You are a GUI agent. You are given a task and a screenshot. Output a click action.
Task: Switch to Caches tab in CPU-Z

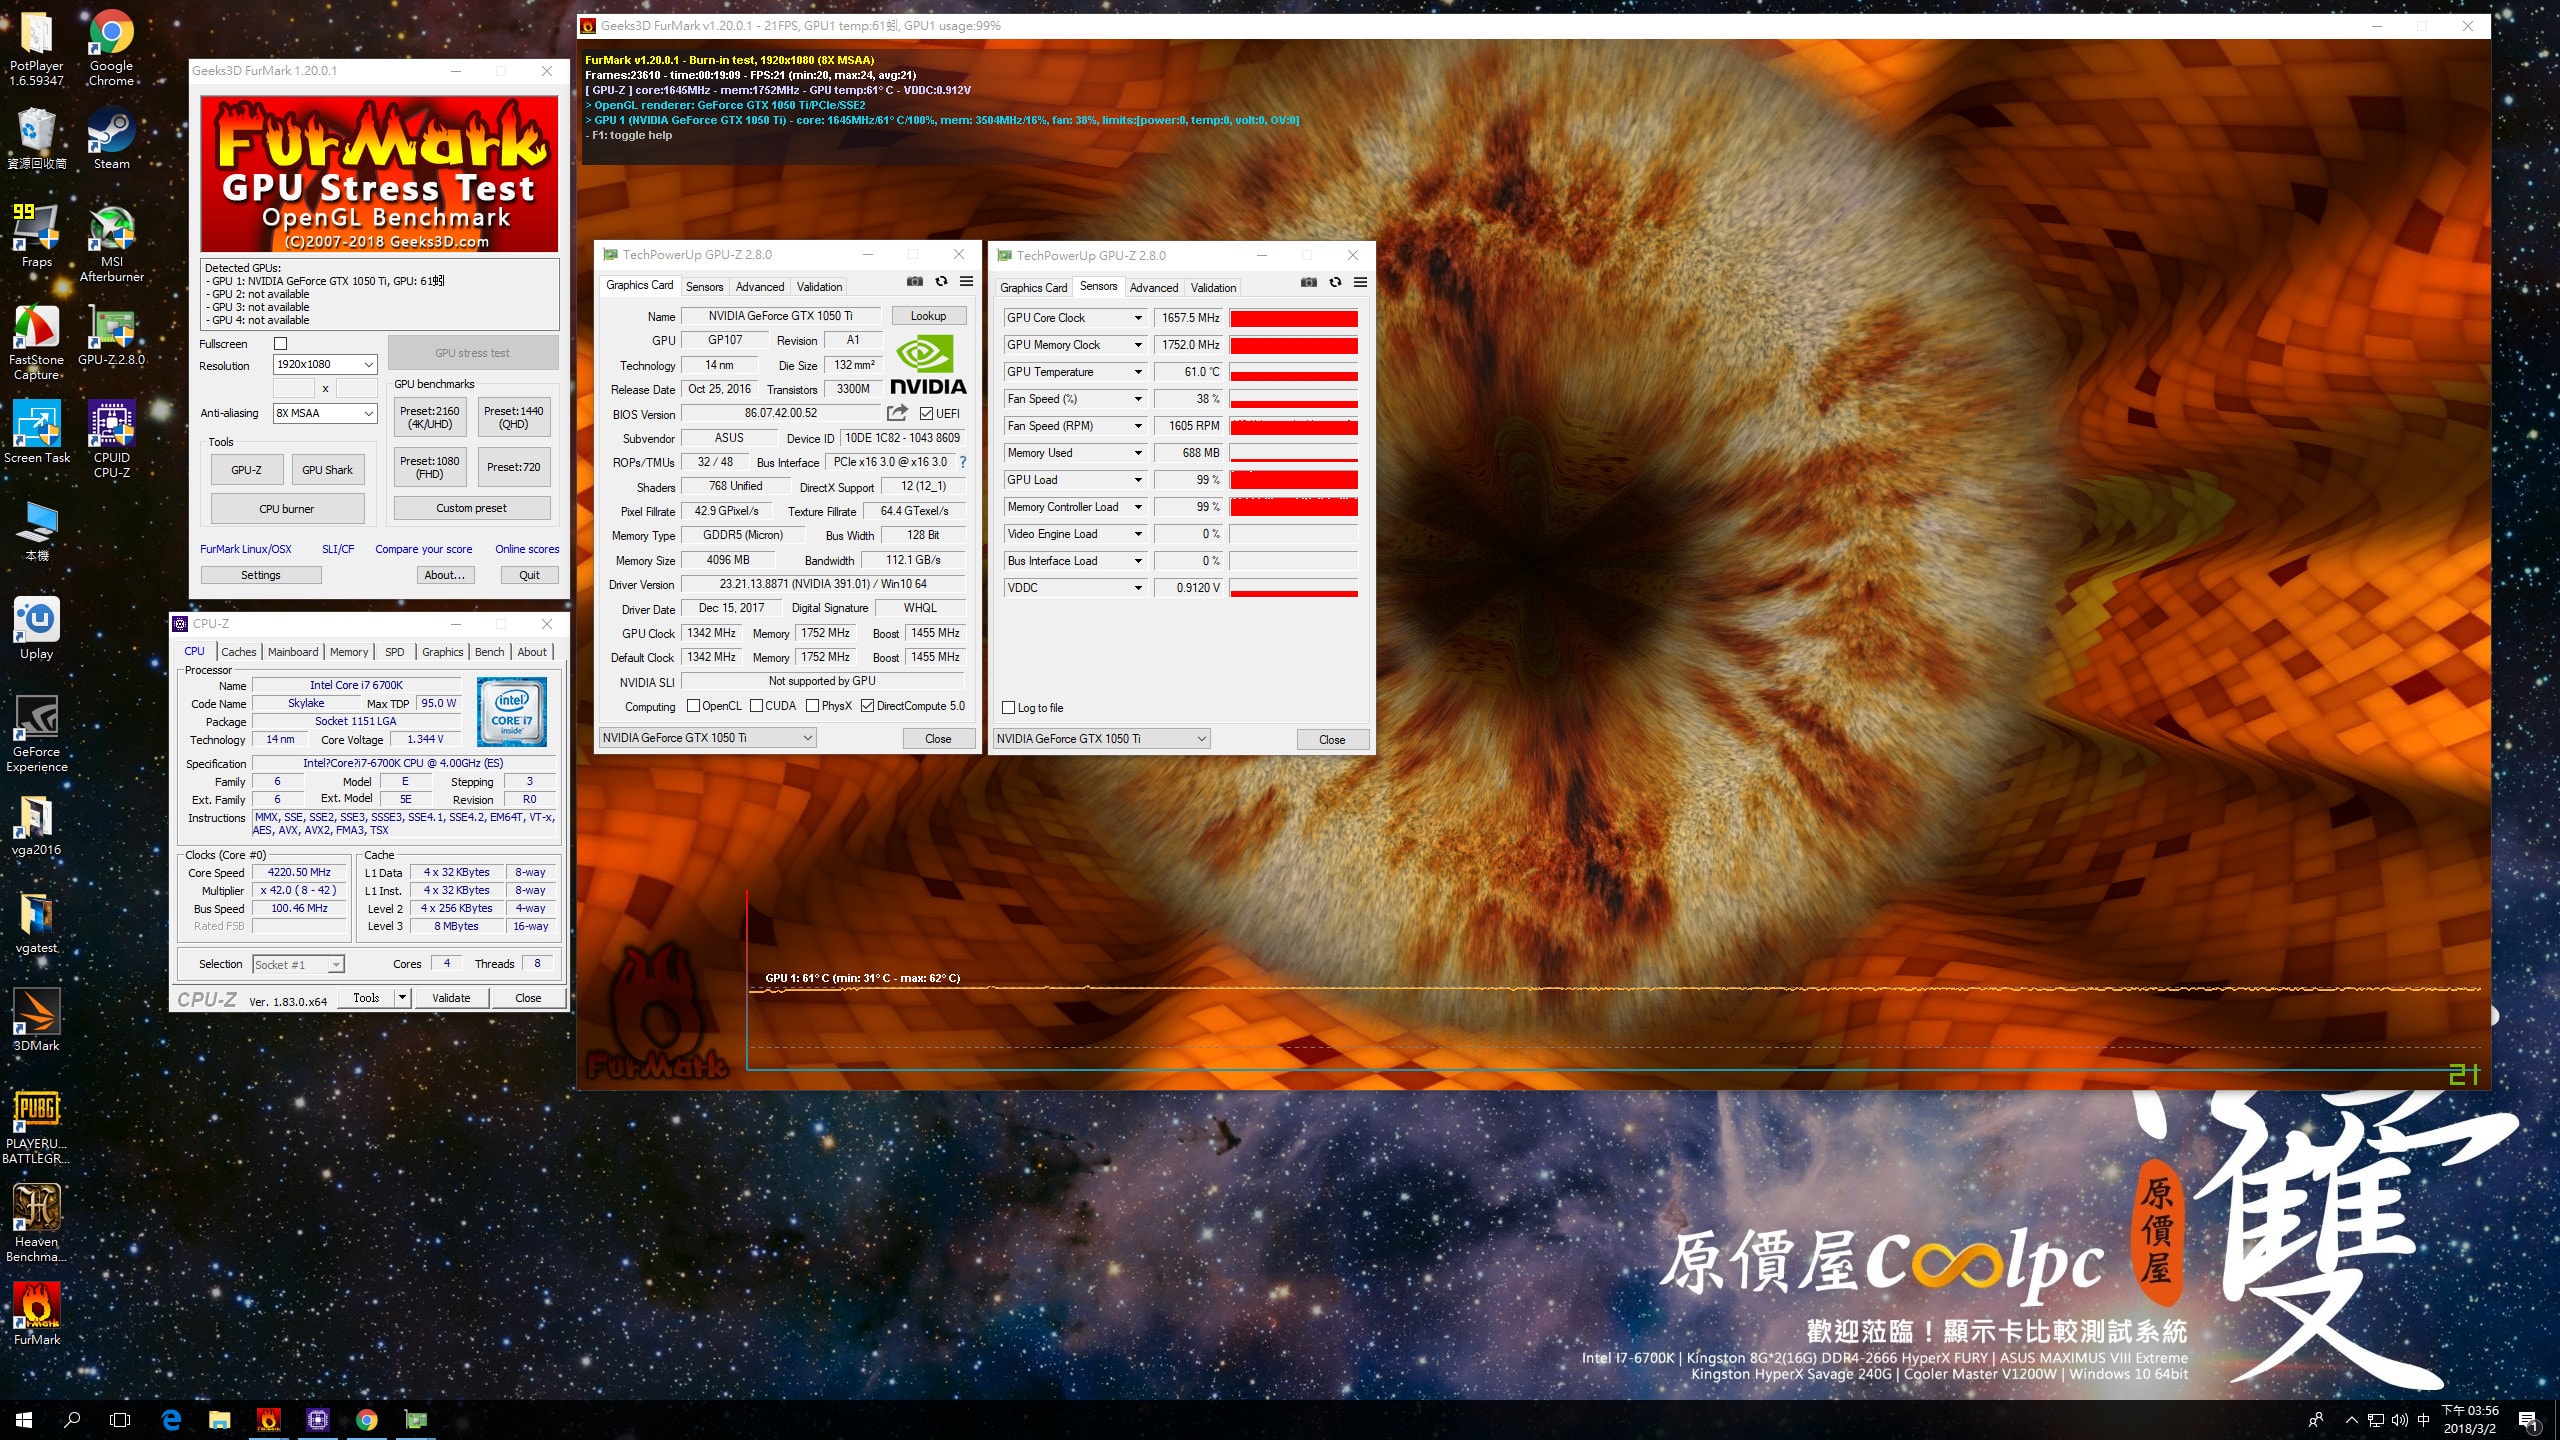pyautogui.click(x=238, y=652)
